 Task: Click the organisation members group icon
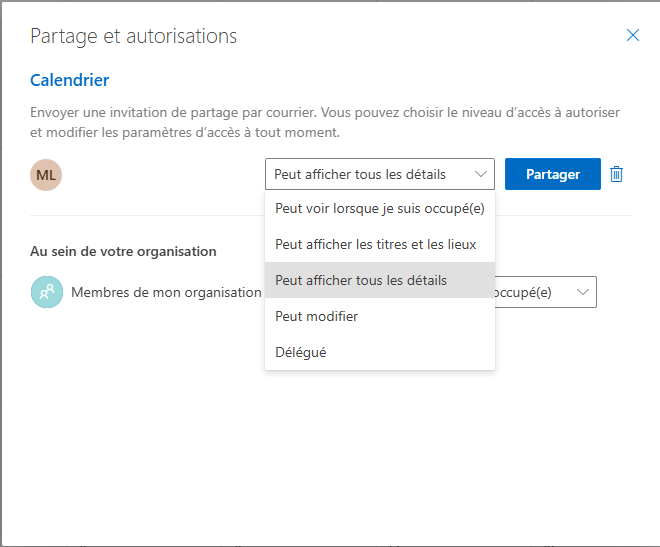click(46, 292)
